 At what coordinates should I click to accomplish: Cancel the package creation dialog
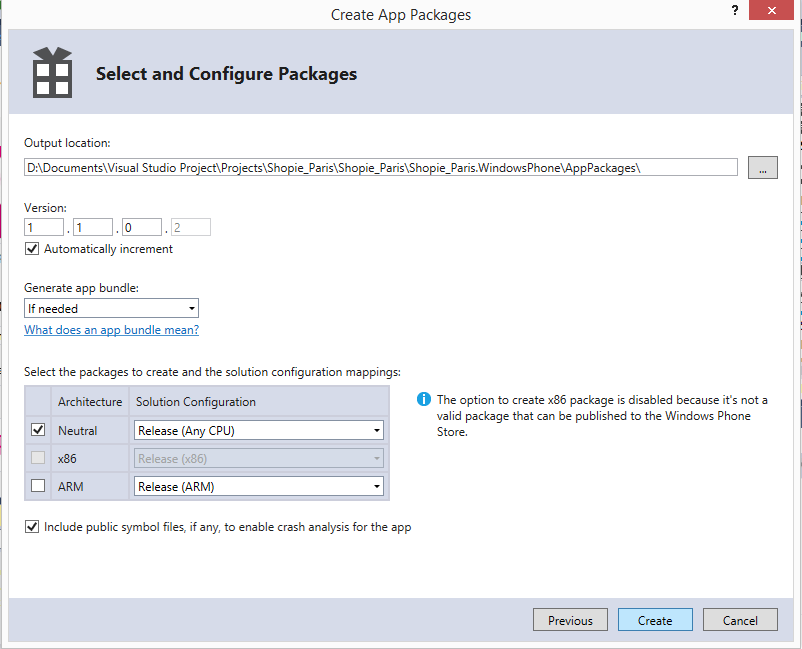coord(740,620)
